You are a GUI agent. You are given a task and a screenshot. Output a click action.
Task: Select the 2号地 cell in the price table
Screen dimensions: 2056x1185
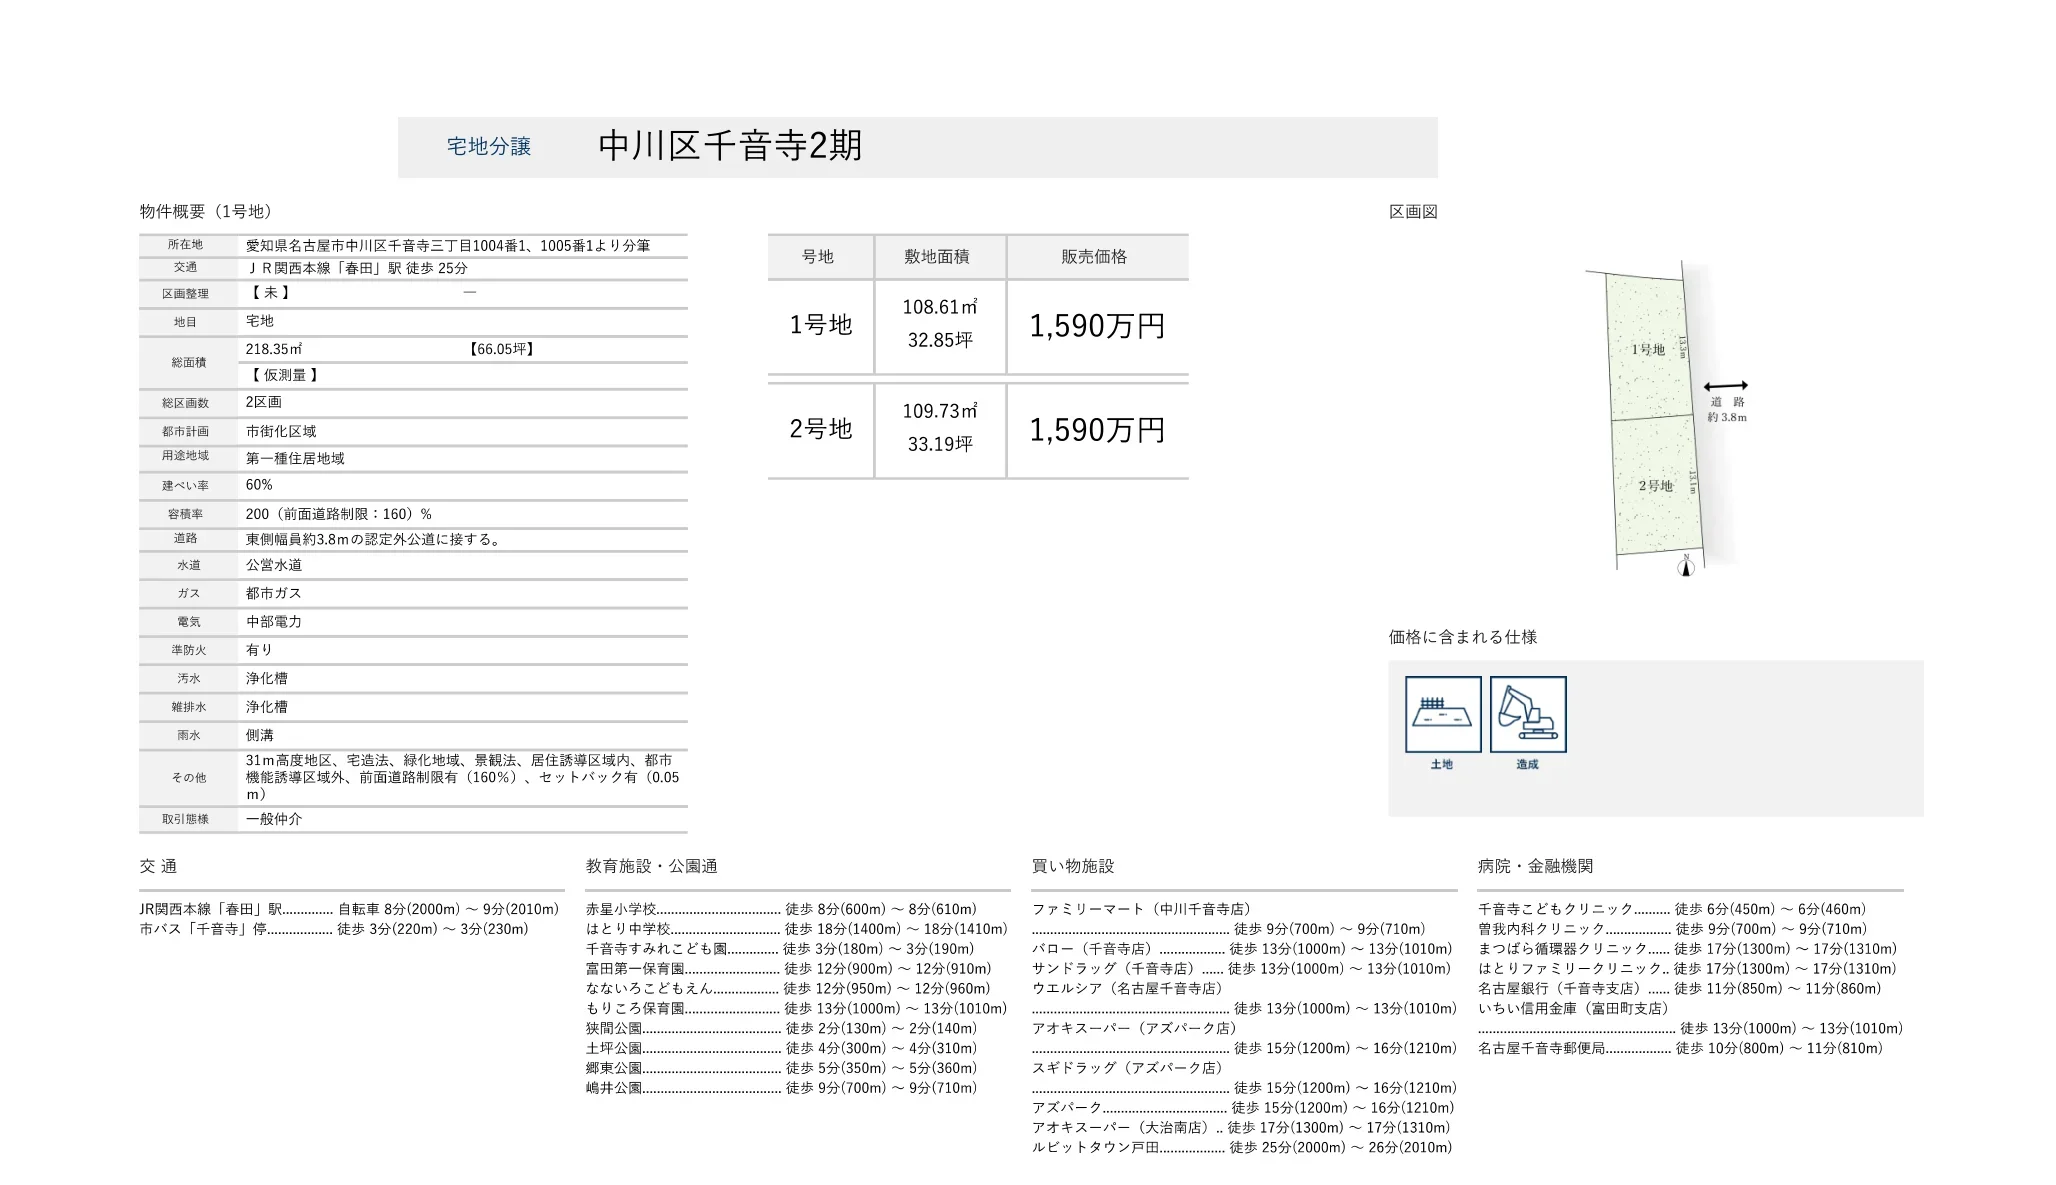821,429
